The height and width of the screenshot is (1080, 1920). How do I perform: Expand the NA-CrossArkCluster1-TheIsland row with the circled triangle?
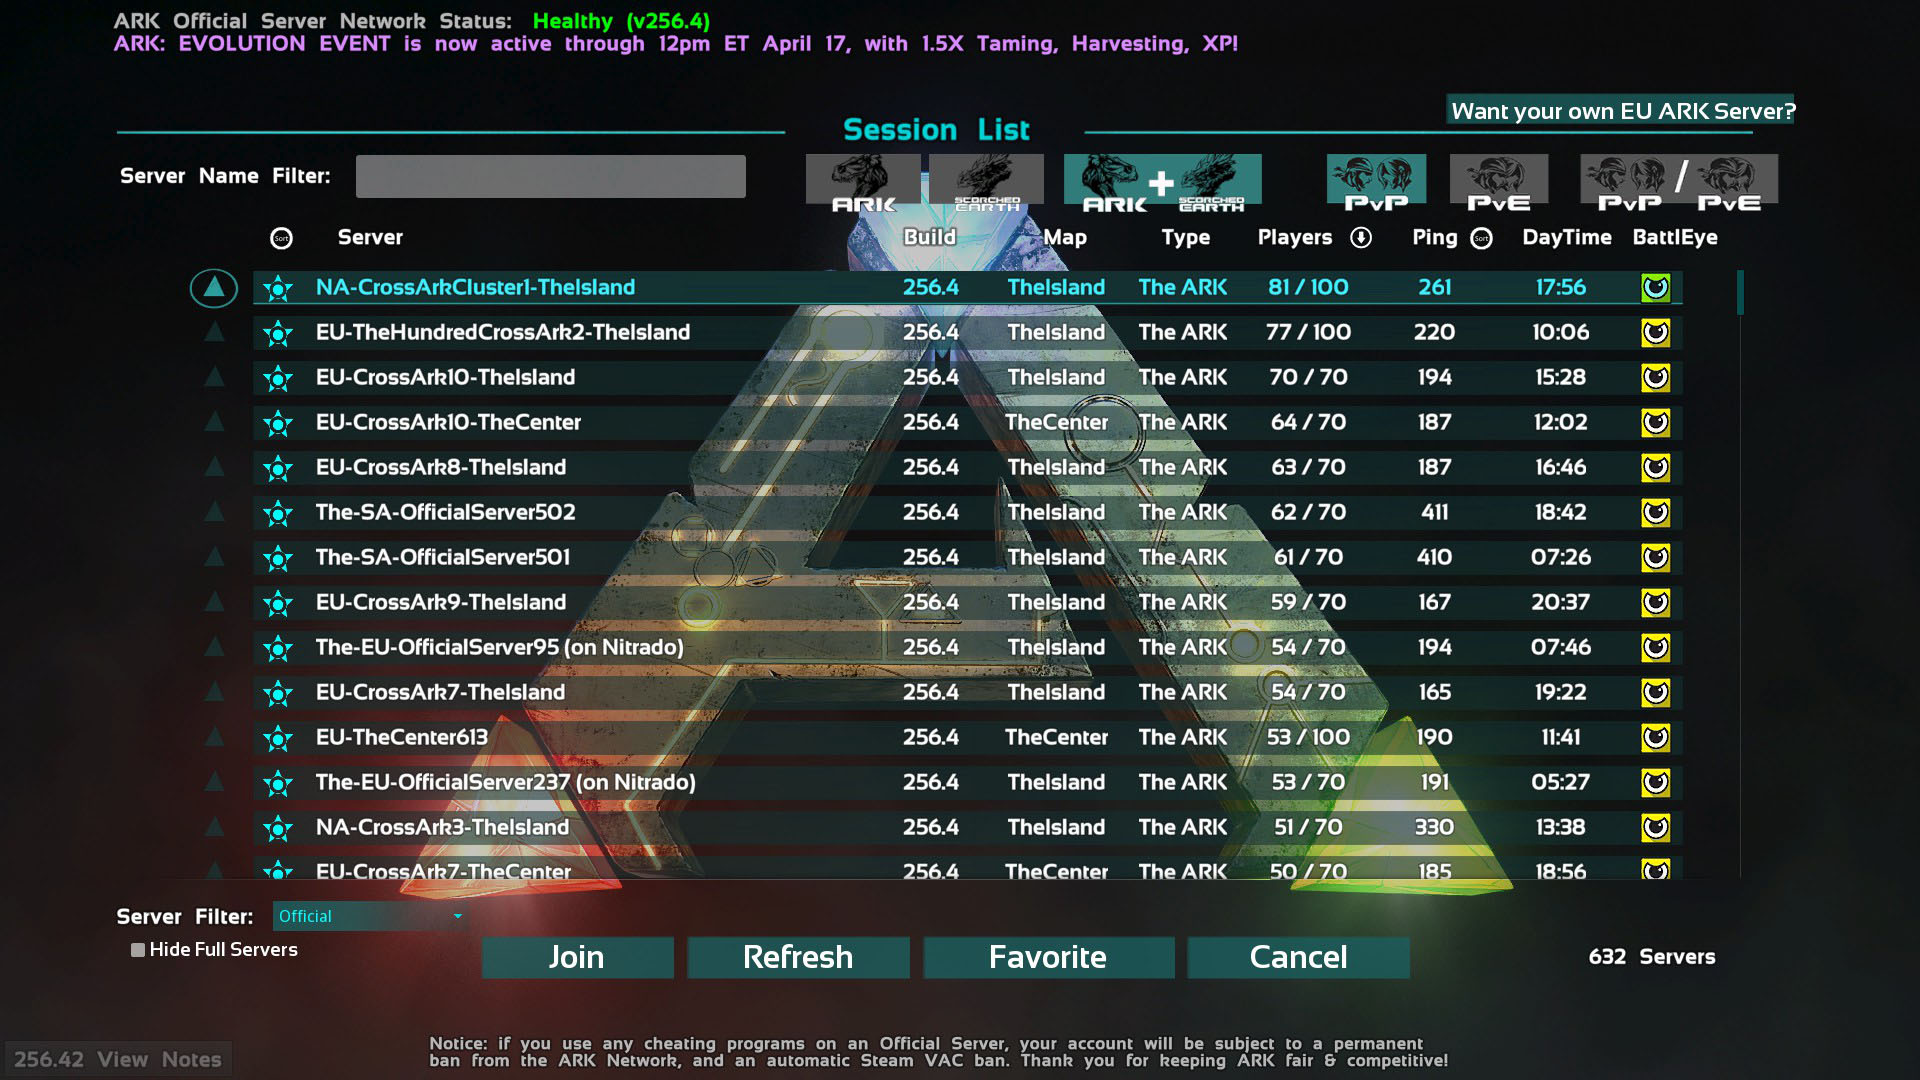pyautogui.click(x=214, y=288)
